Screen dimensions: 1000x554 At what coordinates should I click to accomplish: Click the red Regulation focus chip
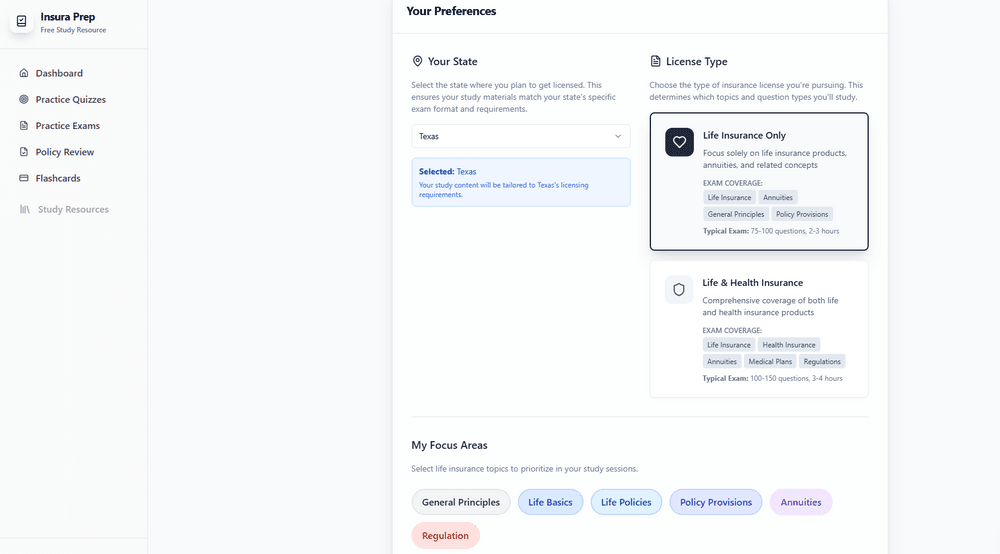click(445, 536)
